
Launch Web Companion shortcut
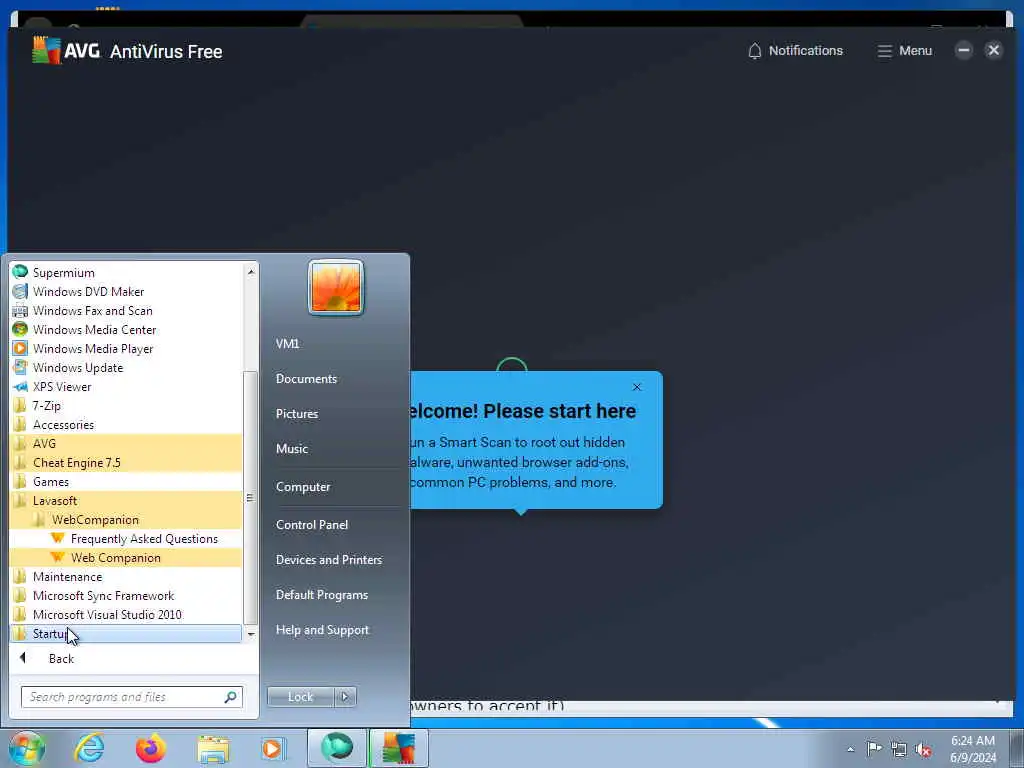(x=126, y=557)
